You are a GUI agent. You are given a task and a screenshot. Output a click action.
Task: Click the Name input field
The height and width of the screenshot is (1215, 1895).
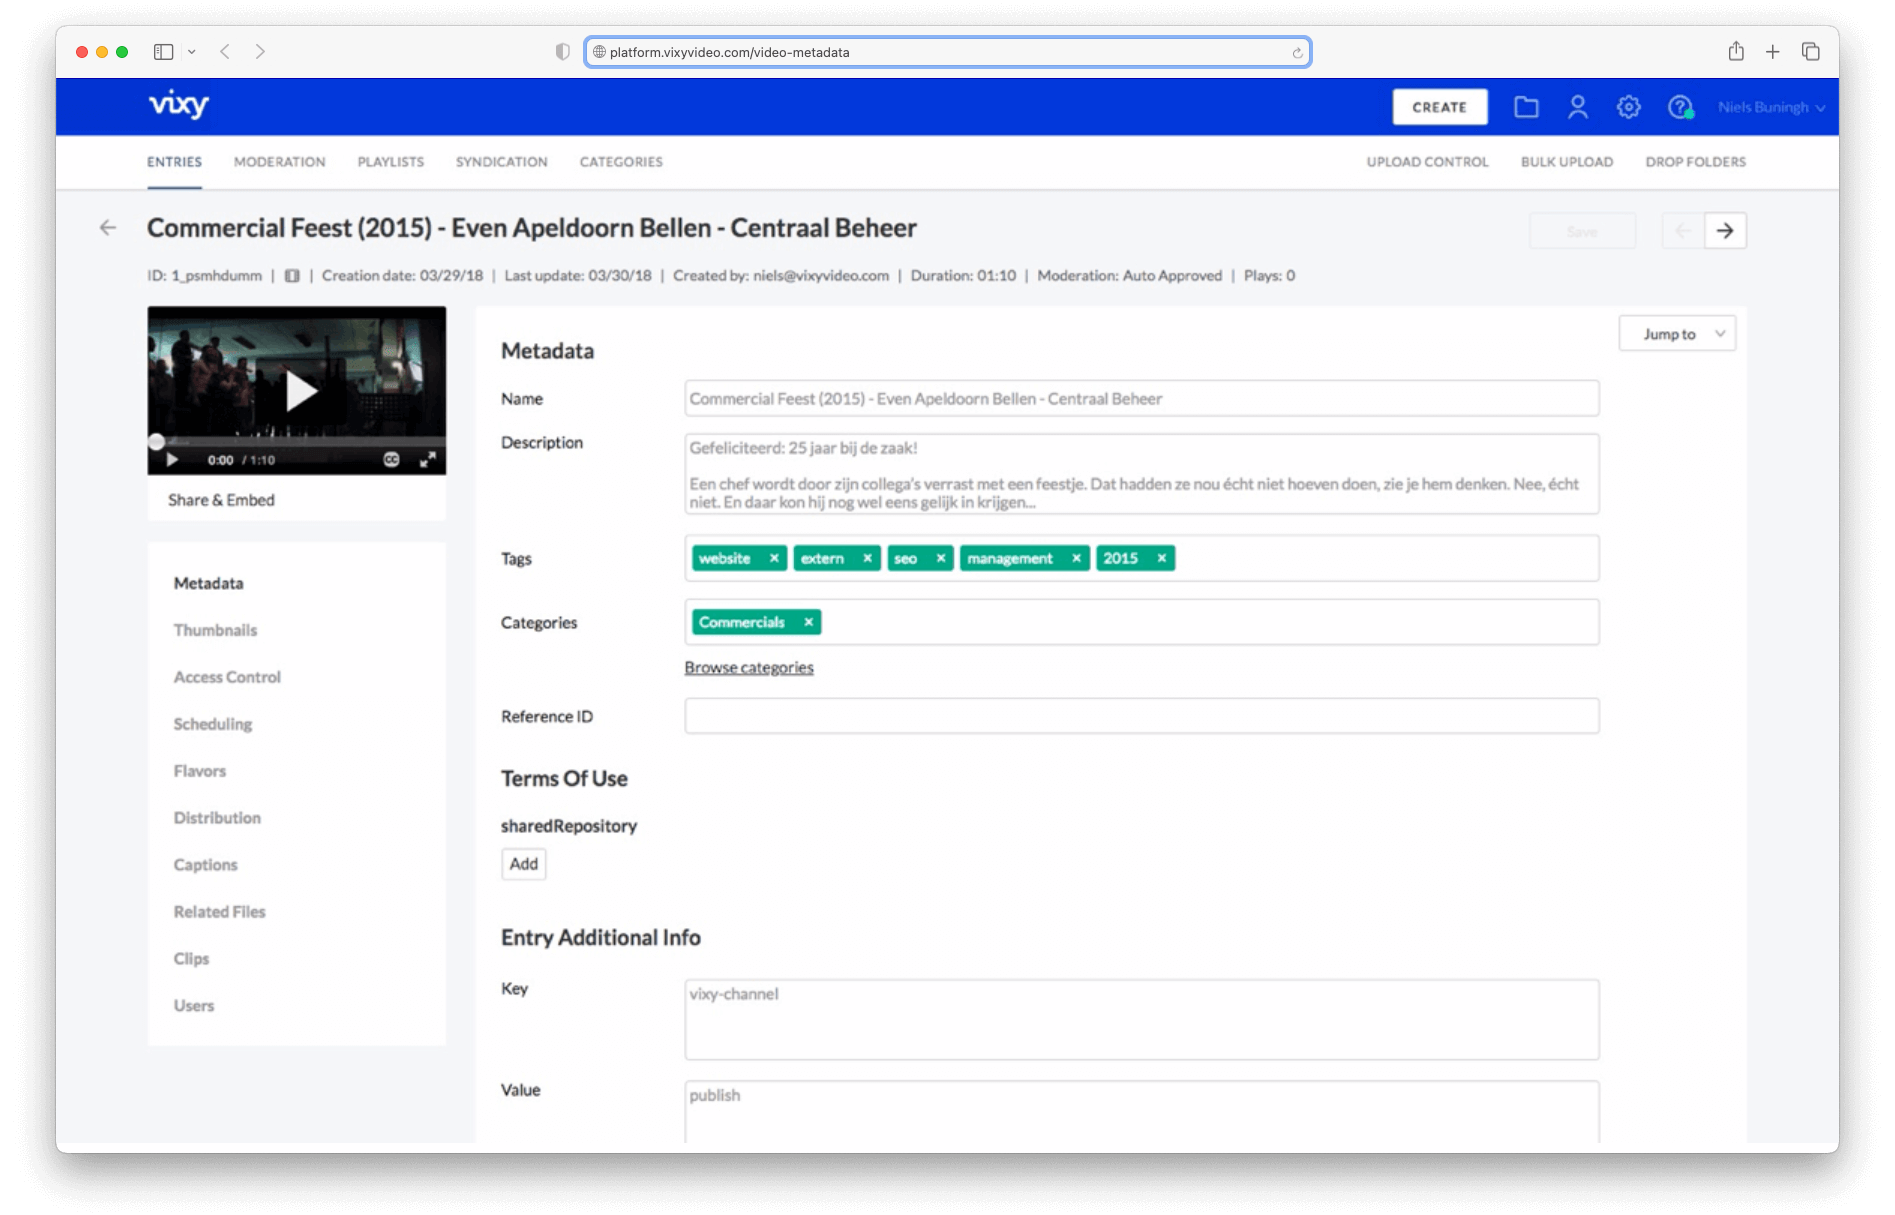coord(1141,399)
